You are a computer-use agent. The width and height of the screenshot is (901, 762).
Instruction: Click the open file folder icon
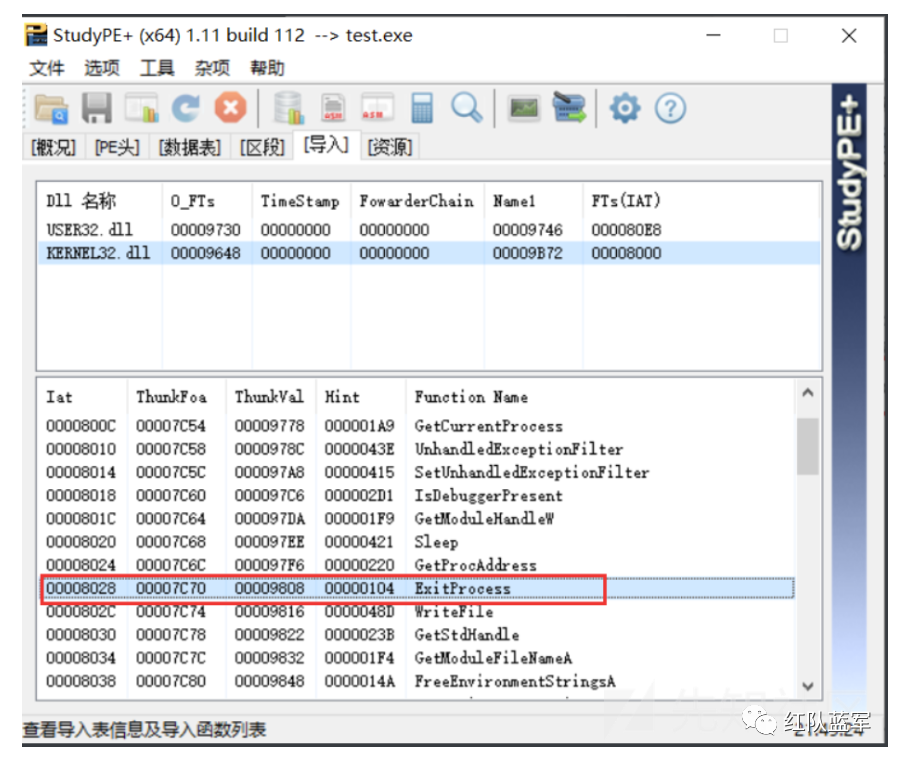point(51,108)
